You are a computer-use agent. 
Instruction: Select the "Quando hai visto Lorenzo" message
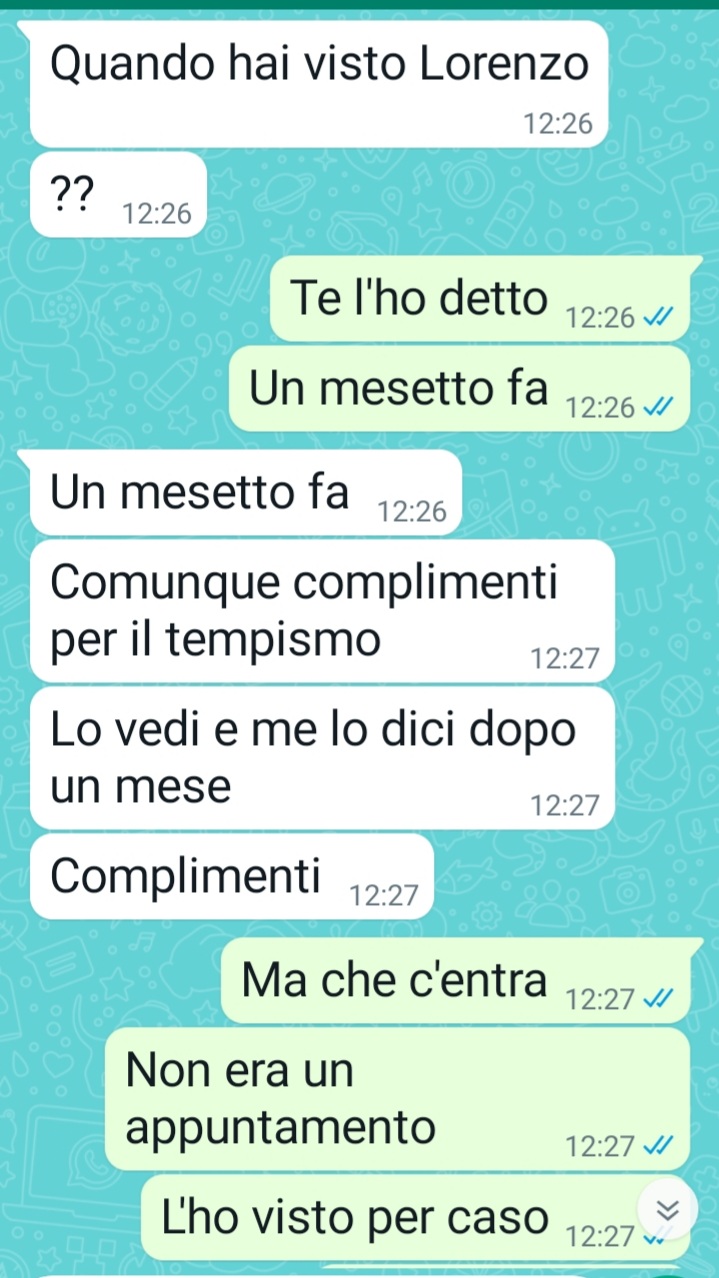pos(320,84)
